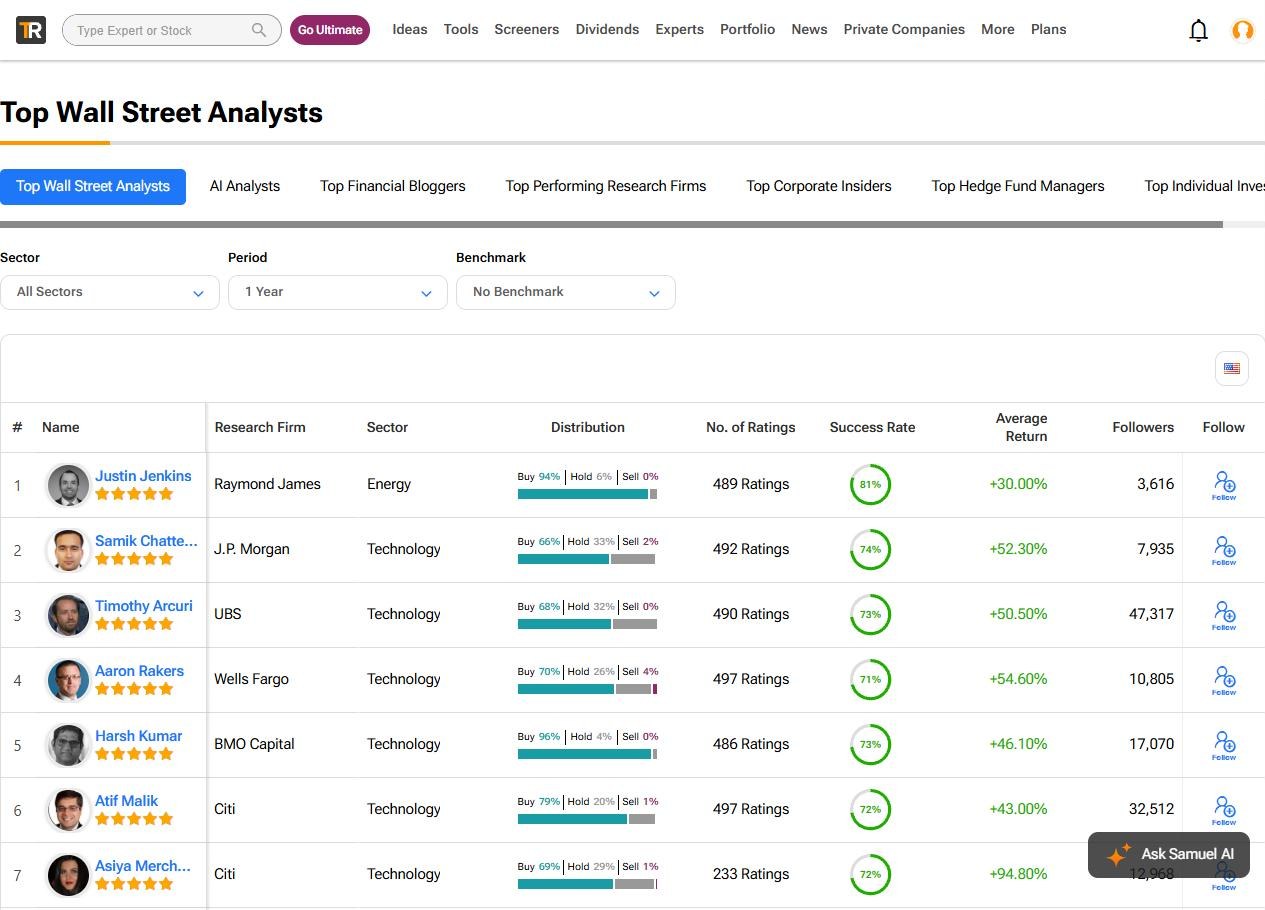Click the Ask Samuel AI sparkle icon

(1118, 855)
